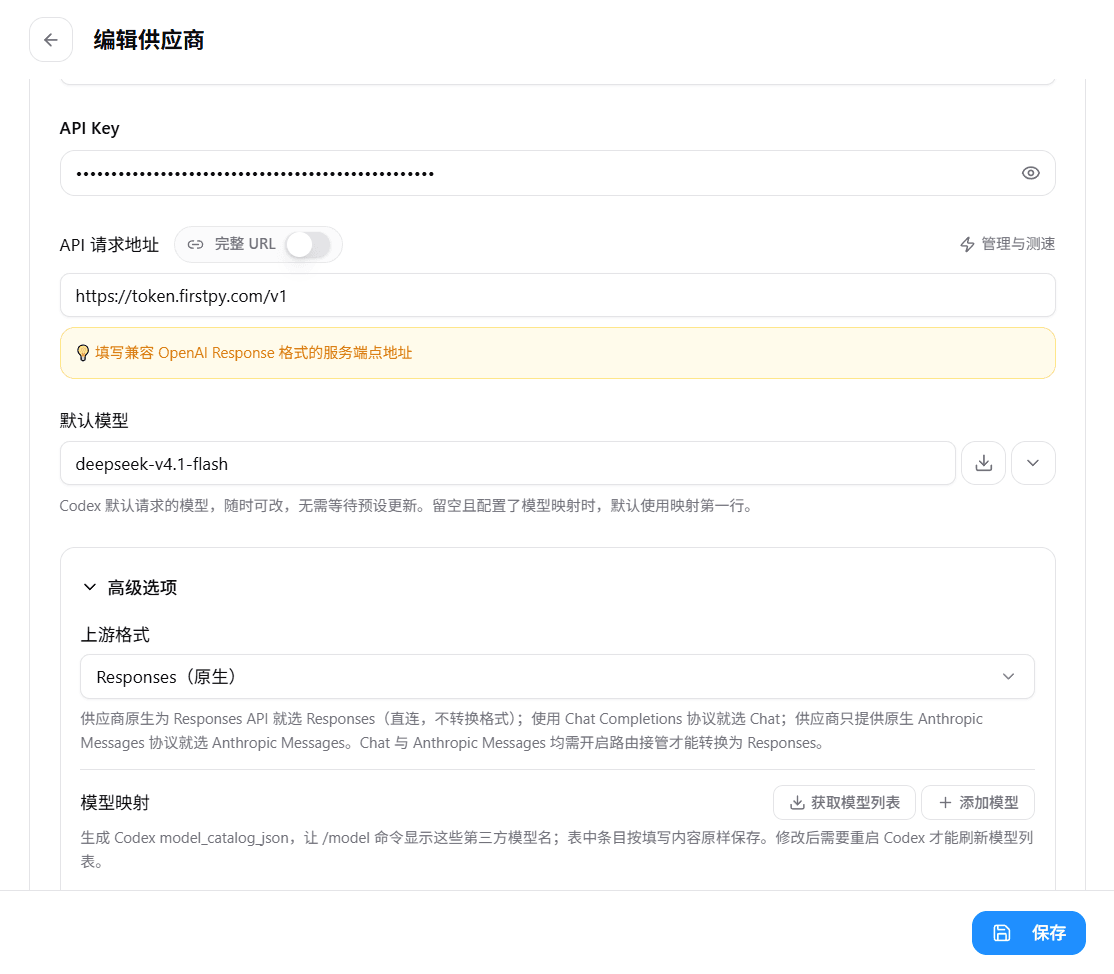
Task: Click the 上游格式 label
Action: point(115,634)
